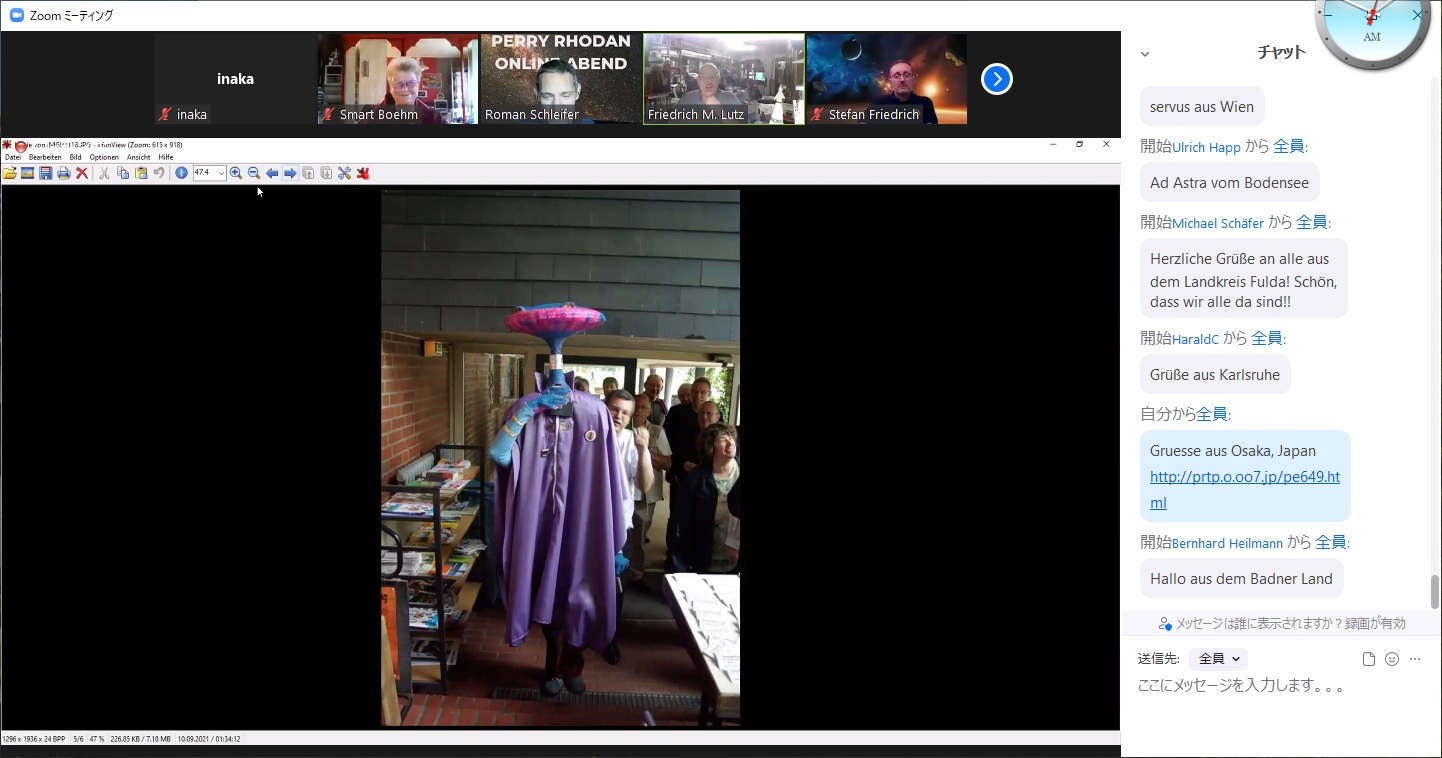Click the chat message input field
Viewport: 1442px width, 758px height.
[x=1270, y=686]
